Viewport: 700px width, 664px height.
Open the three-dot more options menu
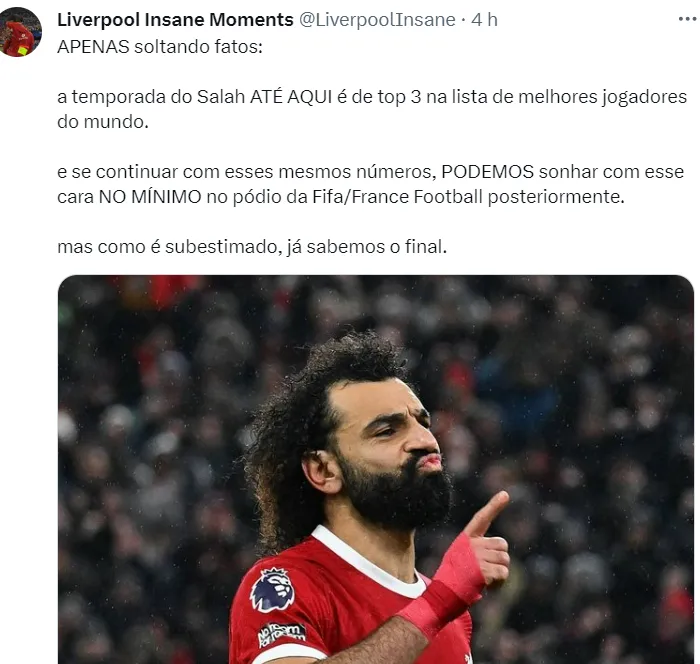pos(688,19)
